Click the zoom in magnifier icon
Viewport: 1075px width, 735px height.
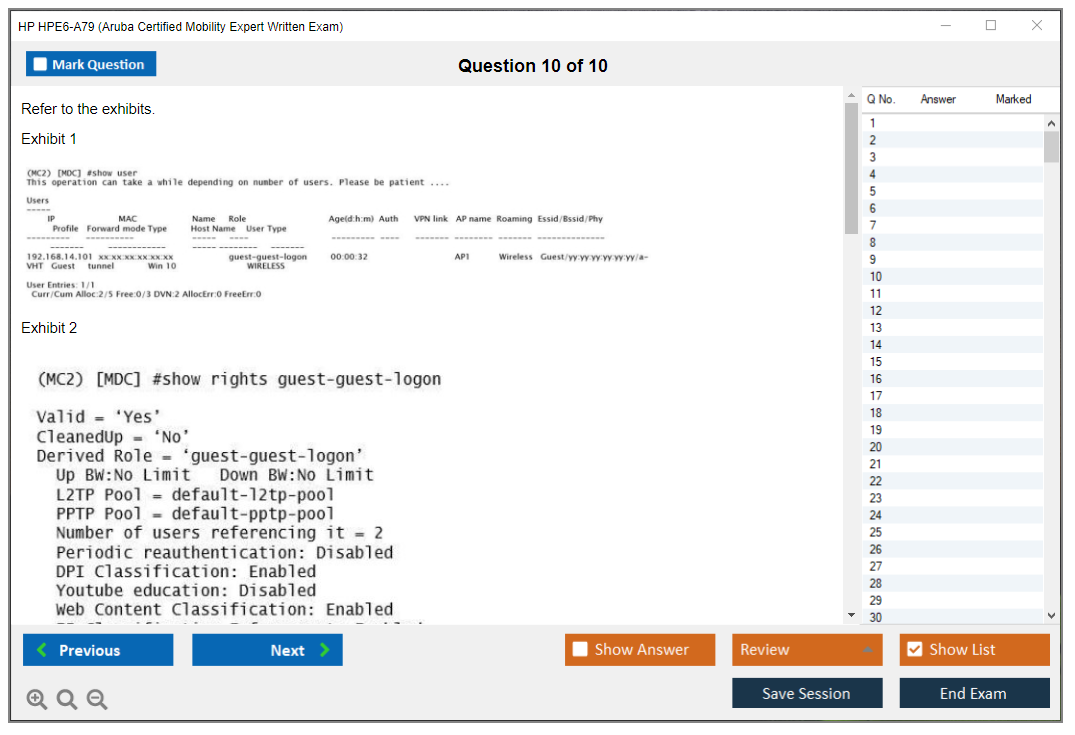[x=37, y=700]
